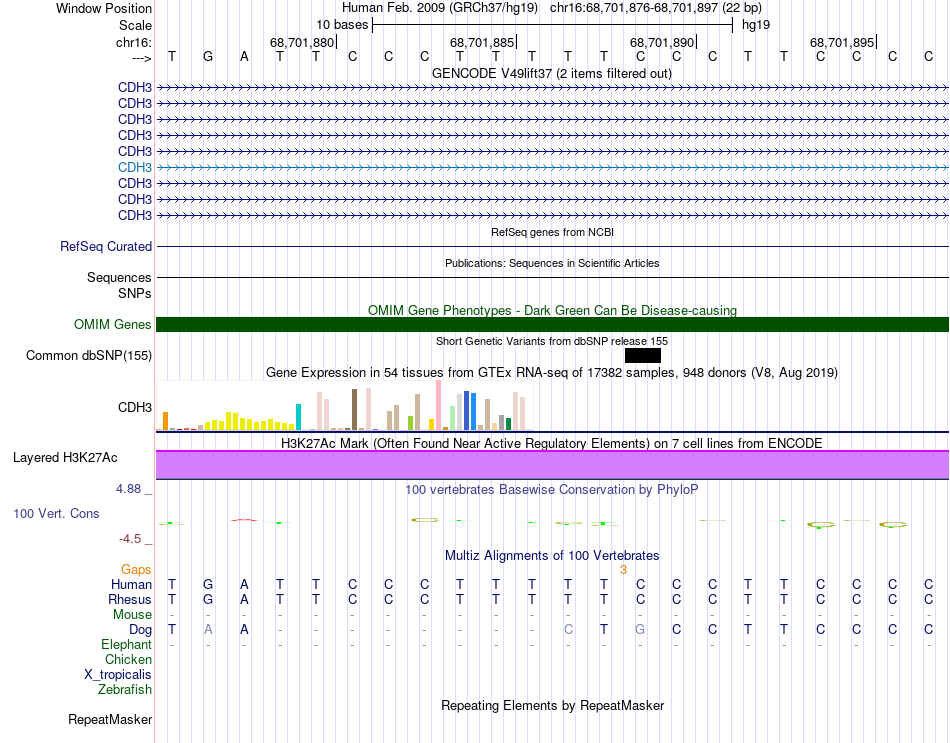Click the 10 bases scale bar
950x743 pixels.
[x=553, y=25]
